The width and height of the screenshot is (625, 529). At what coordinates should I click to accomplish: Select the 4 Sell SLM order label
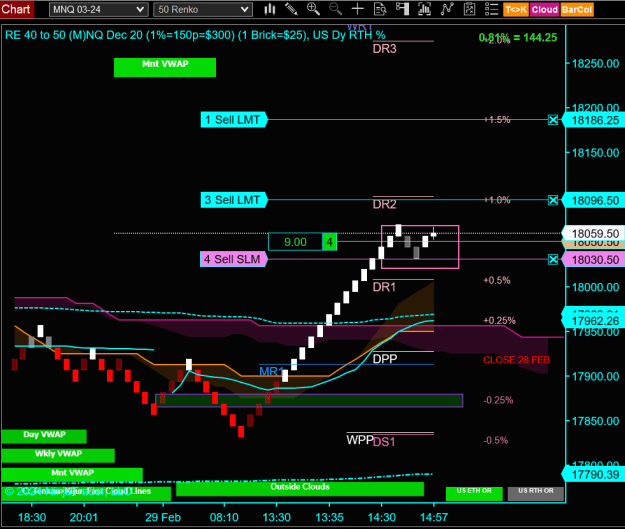tap(234, 259)
